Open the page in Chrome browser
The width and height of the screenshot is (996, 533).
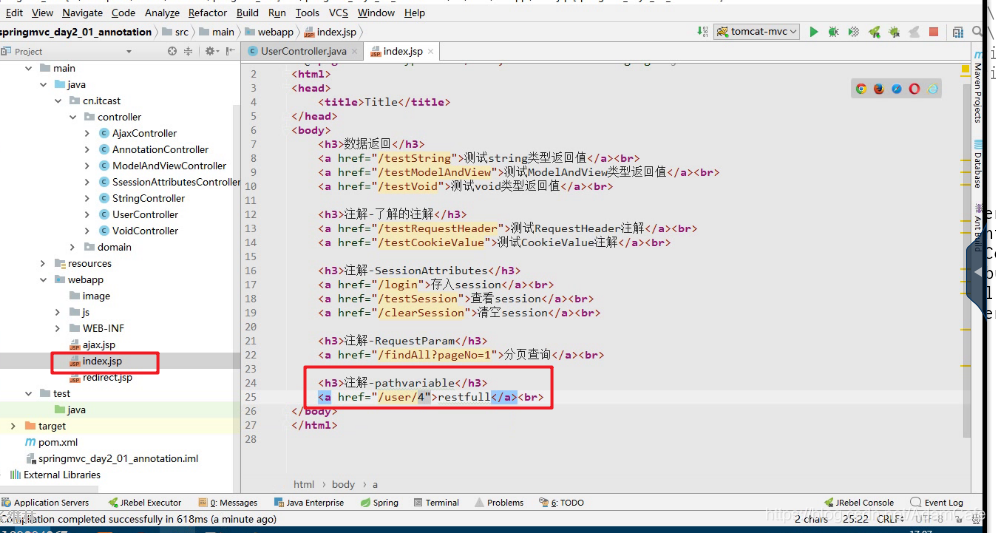coord(861,89)
